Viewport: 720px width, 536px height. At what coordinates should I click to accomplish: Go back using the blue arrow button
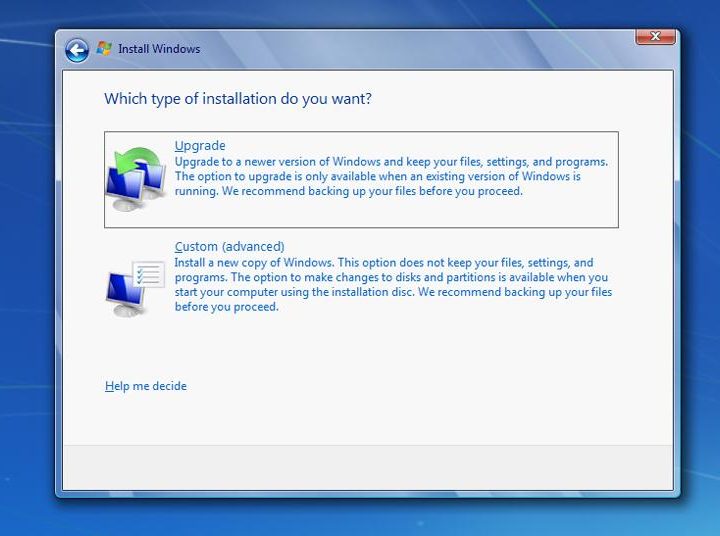point(77,50)
